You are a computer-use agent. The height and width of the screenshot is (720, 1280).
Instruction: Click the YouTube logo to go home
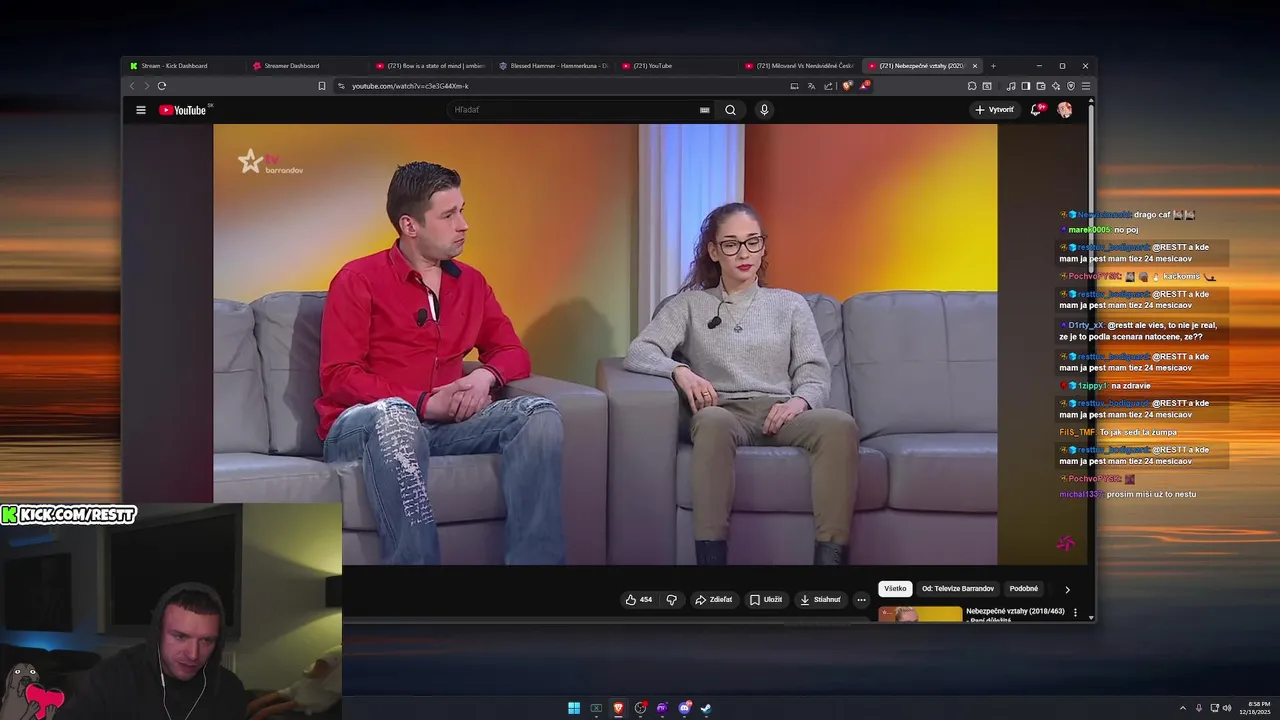tap(184, 110)
